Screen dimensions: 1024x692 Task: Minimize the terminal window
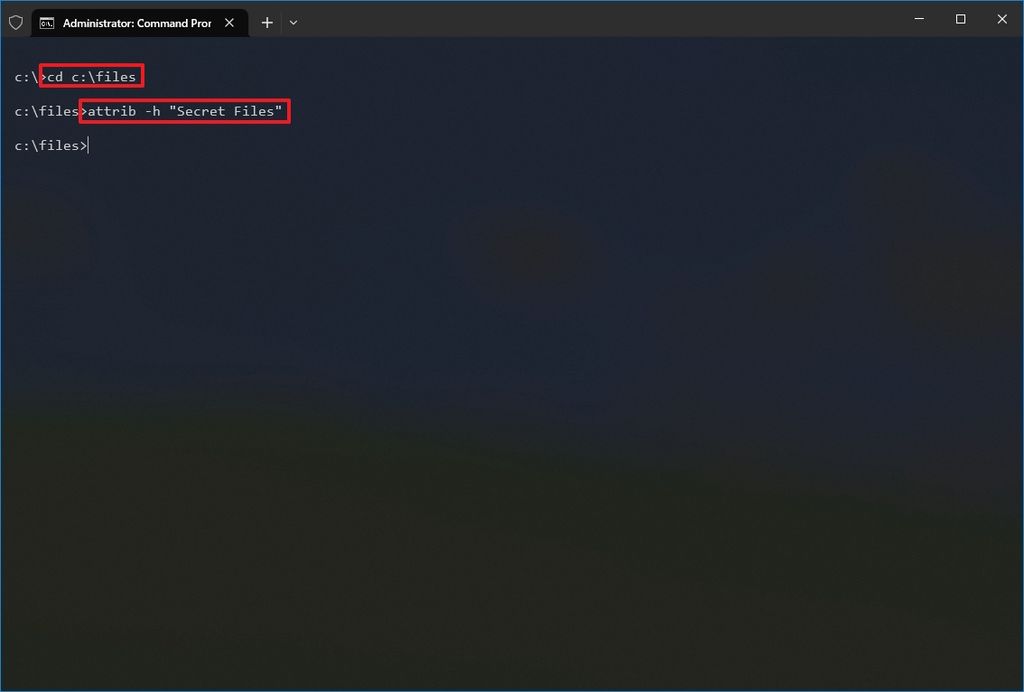point(919,19)
